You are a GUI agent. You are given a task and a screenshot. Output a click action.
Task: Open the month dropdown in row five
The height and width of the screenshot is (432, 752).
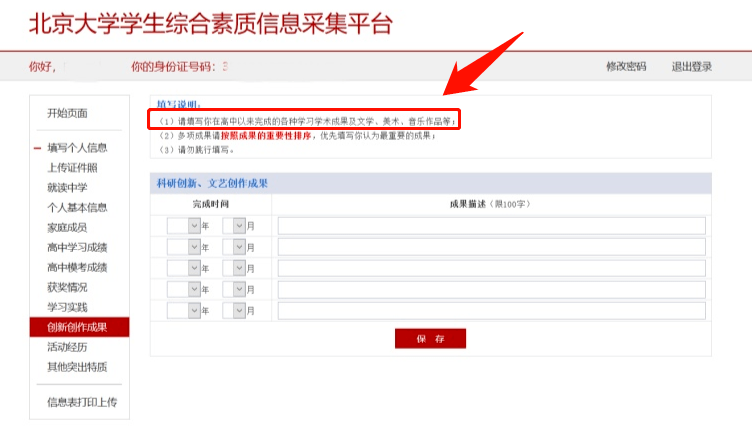pos(234,311)
